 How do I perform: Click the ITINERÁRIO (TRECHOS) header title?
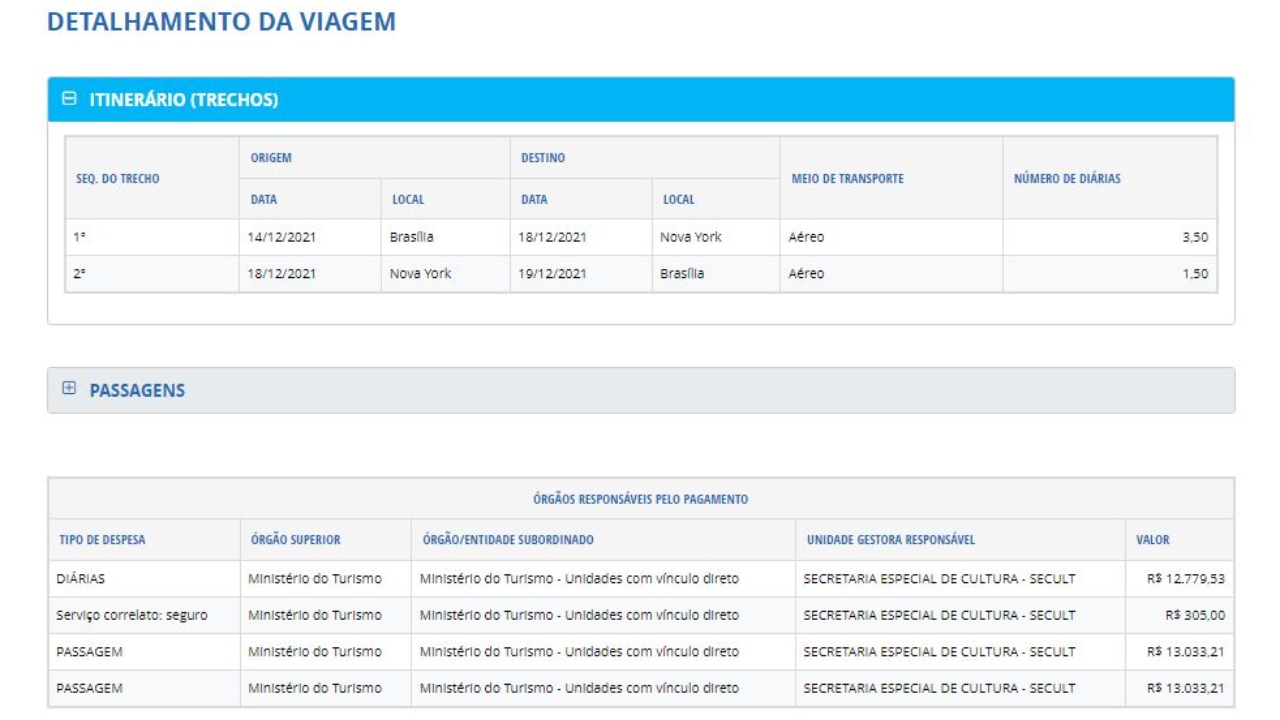(x=184, y=100)
